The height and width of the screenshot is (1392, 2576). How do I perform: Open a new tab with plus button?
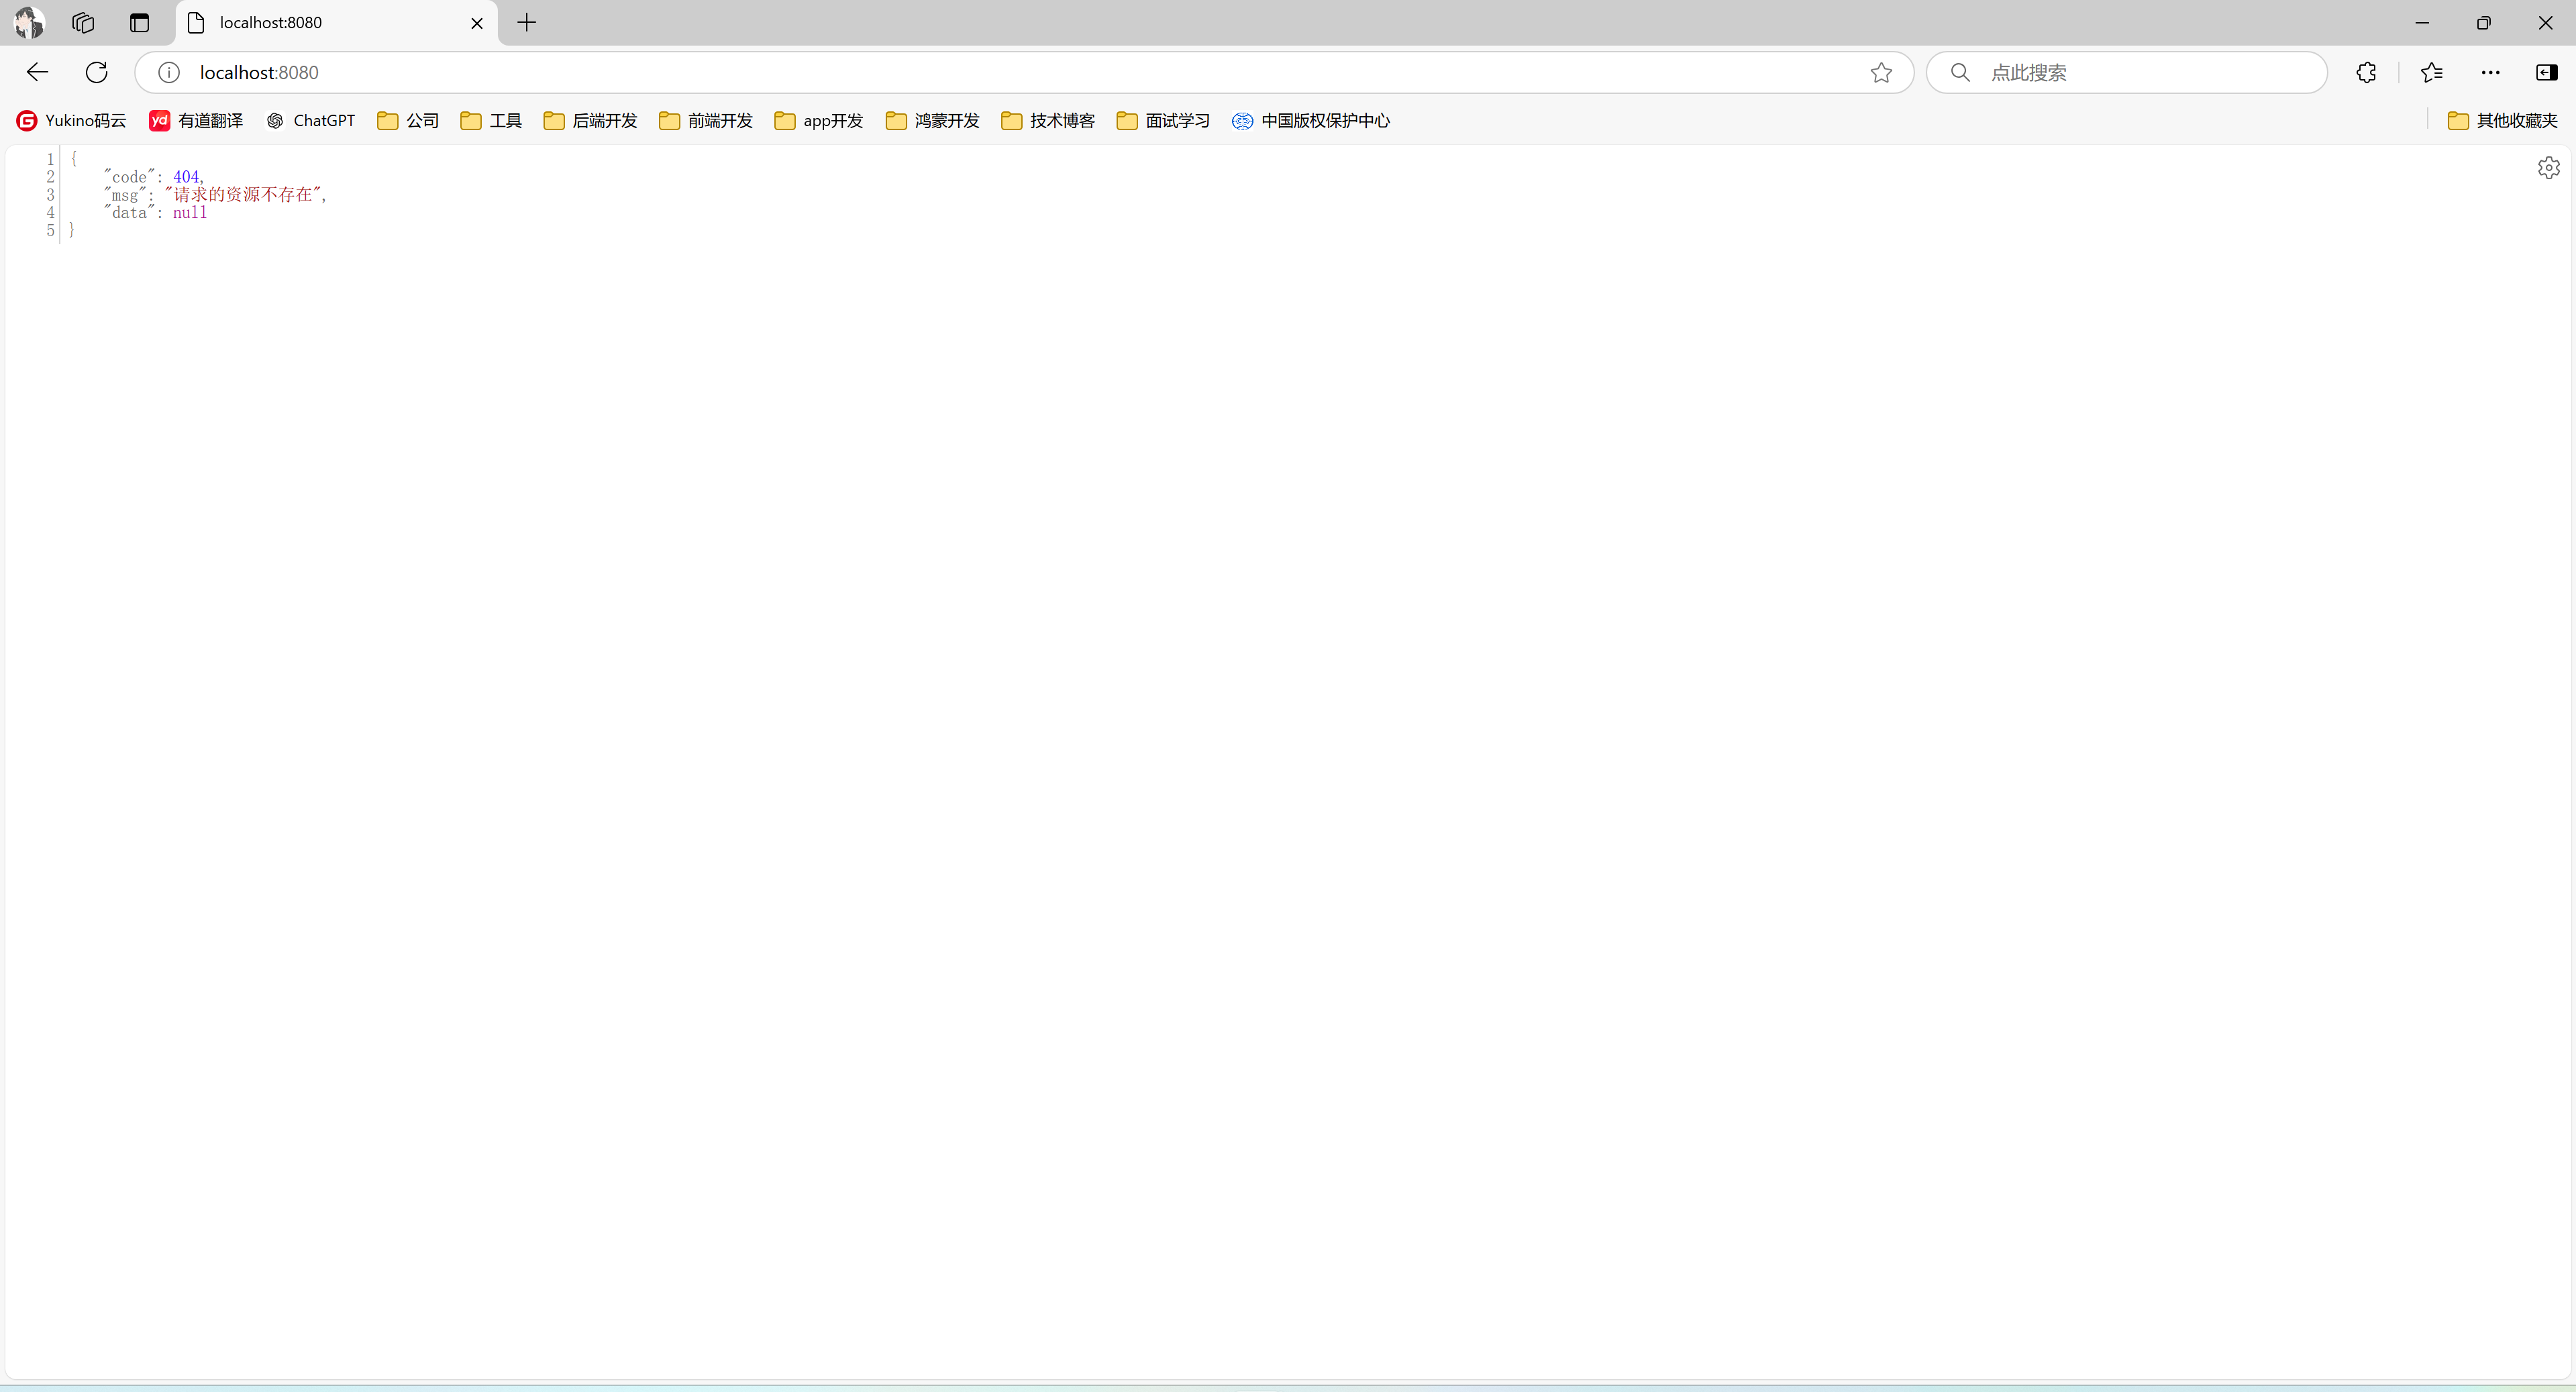point(527,22)
